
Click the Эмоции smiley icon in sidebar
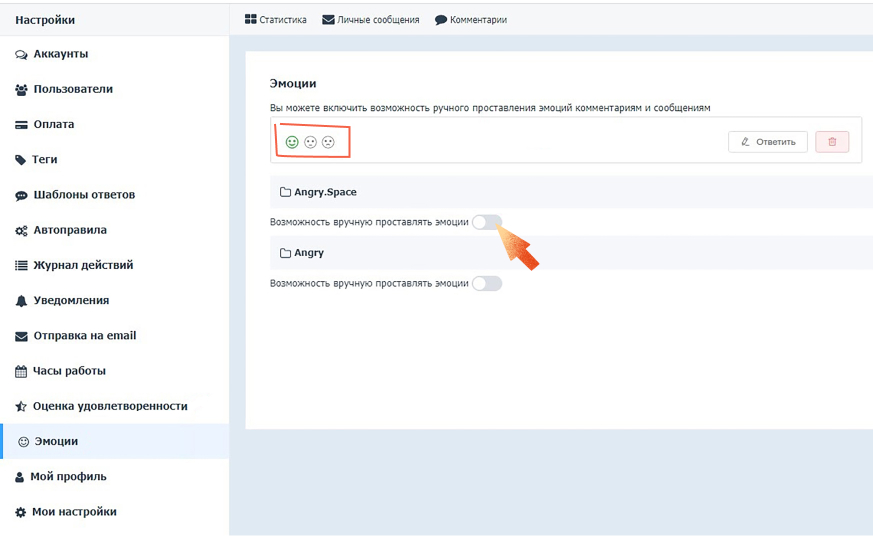tap(23, 442)
